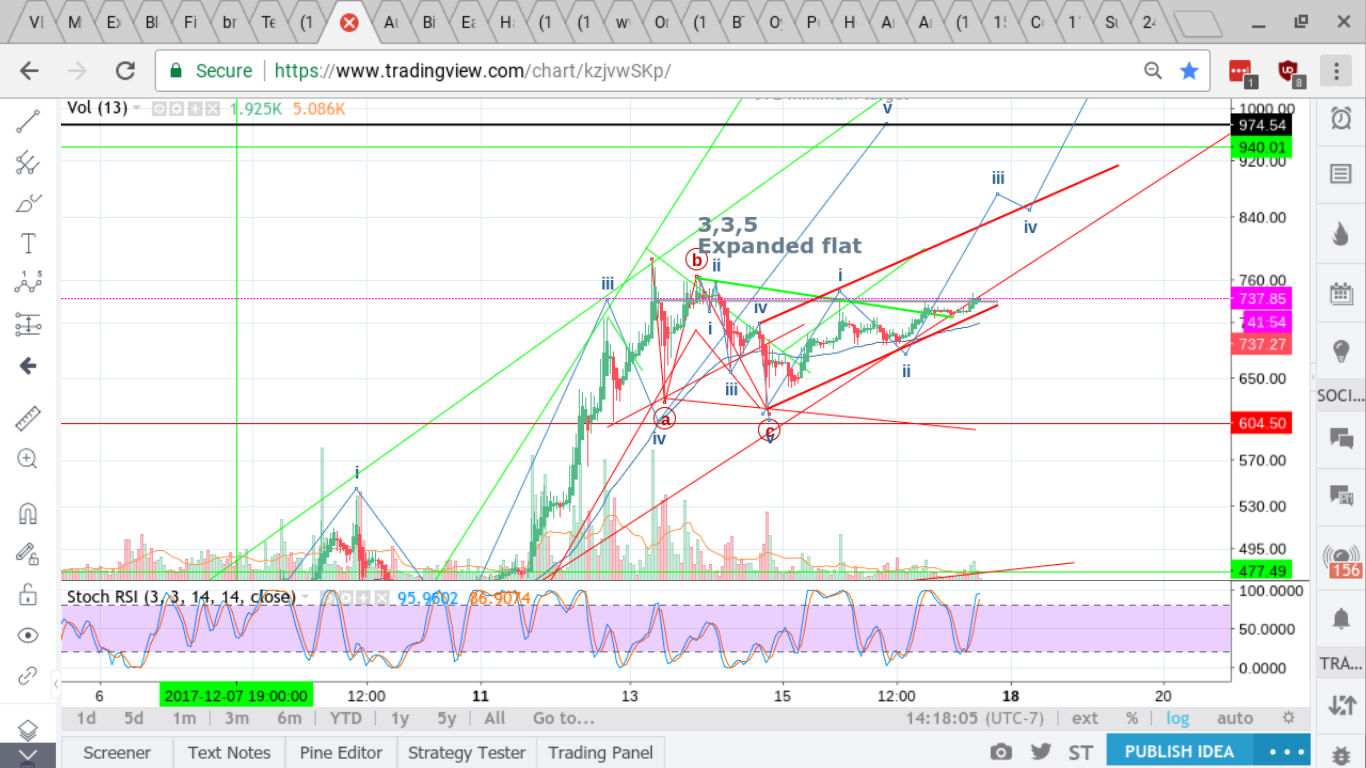The image size is (1366, 768).
Task: Share the chart on Twitter
Action: 1041,752
